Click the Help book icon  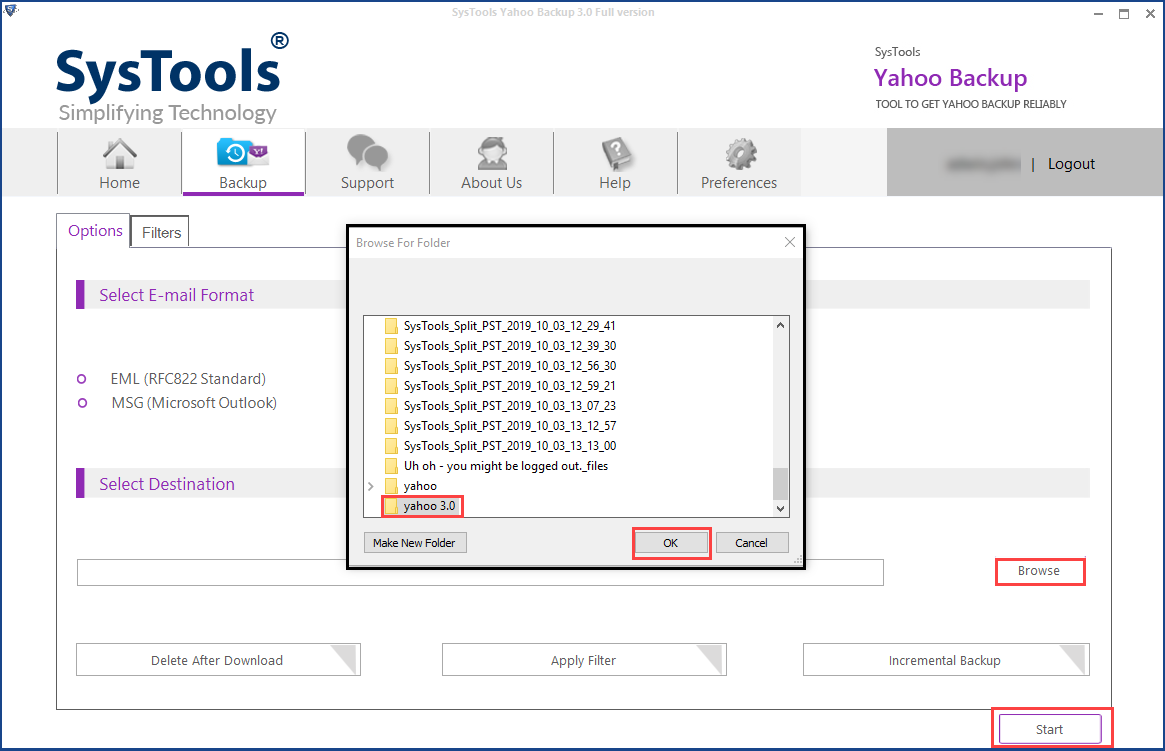(615, 154)
